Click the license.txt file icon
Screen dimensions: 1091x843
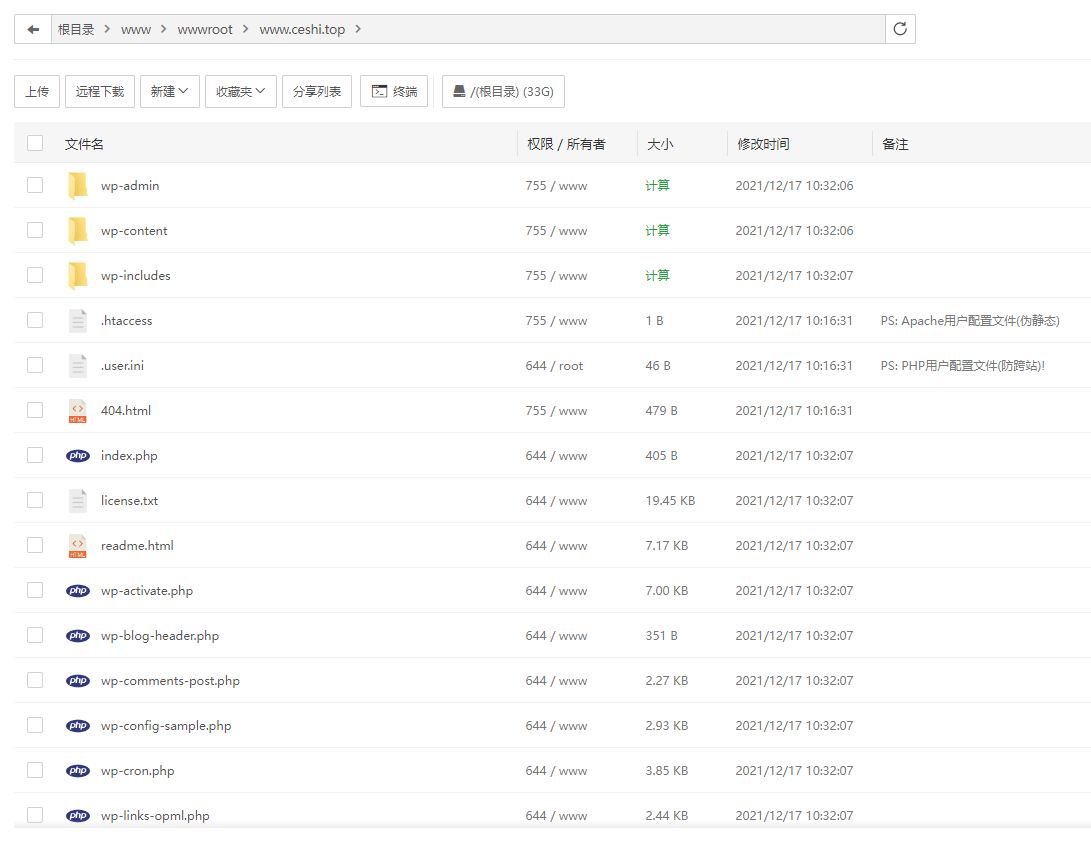78,501
